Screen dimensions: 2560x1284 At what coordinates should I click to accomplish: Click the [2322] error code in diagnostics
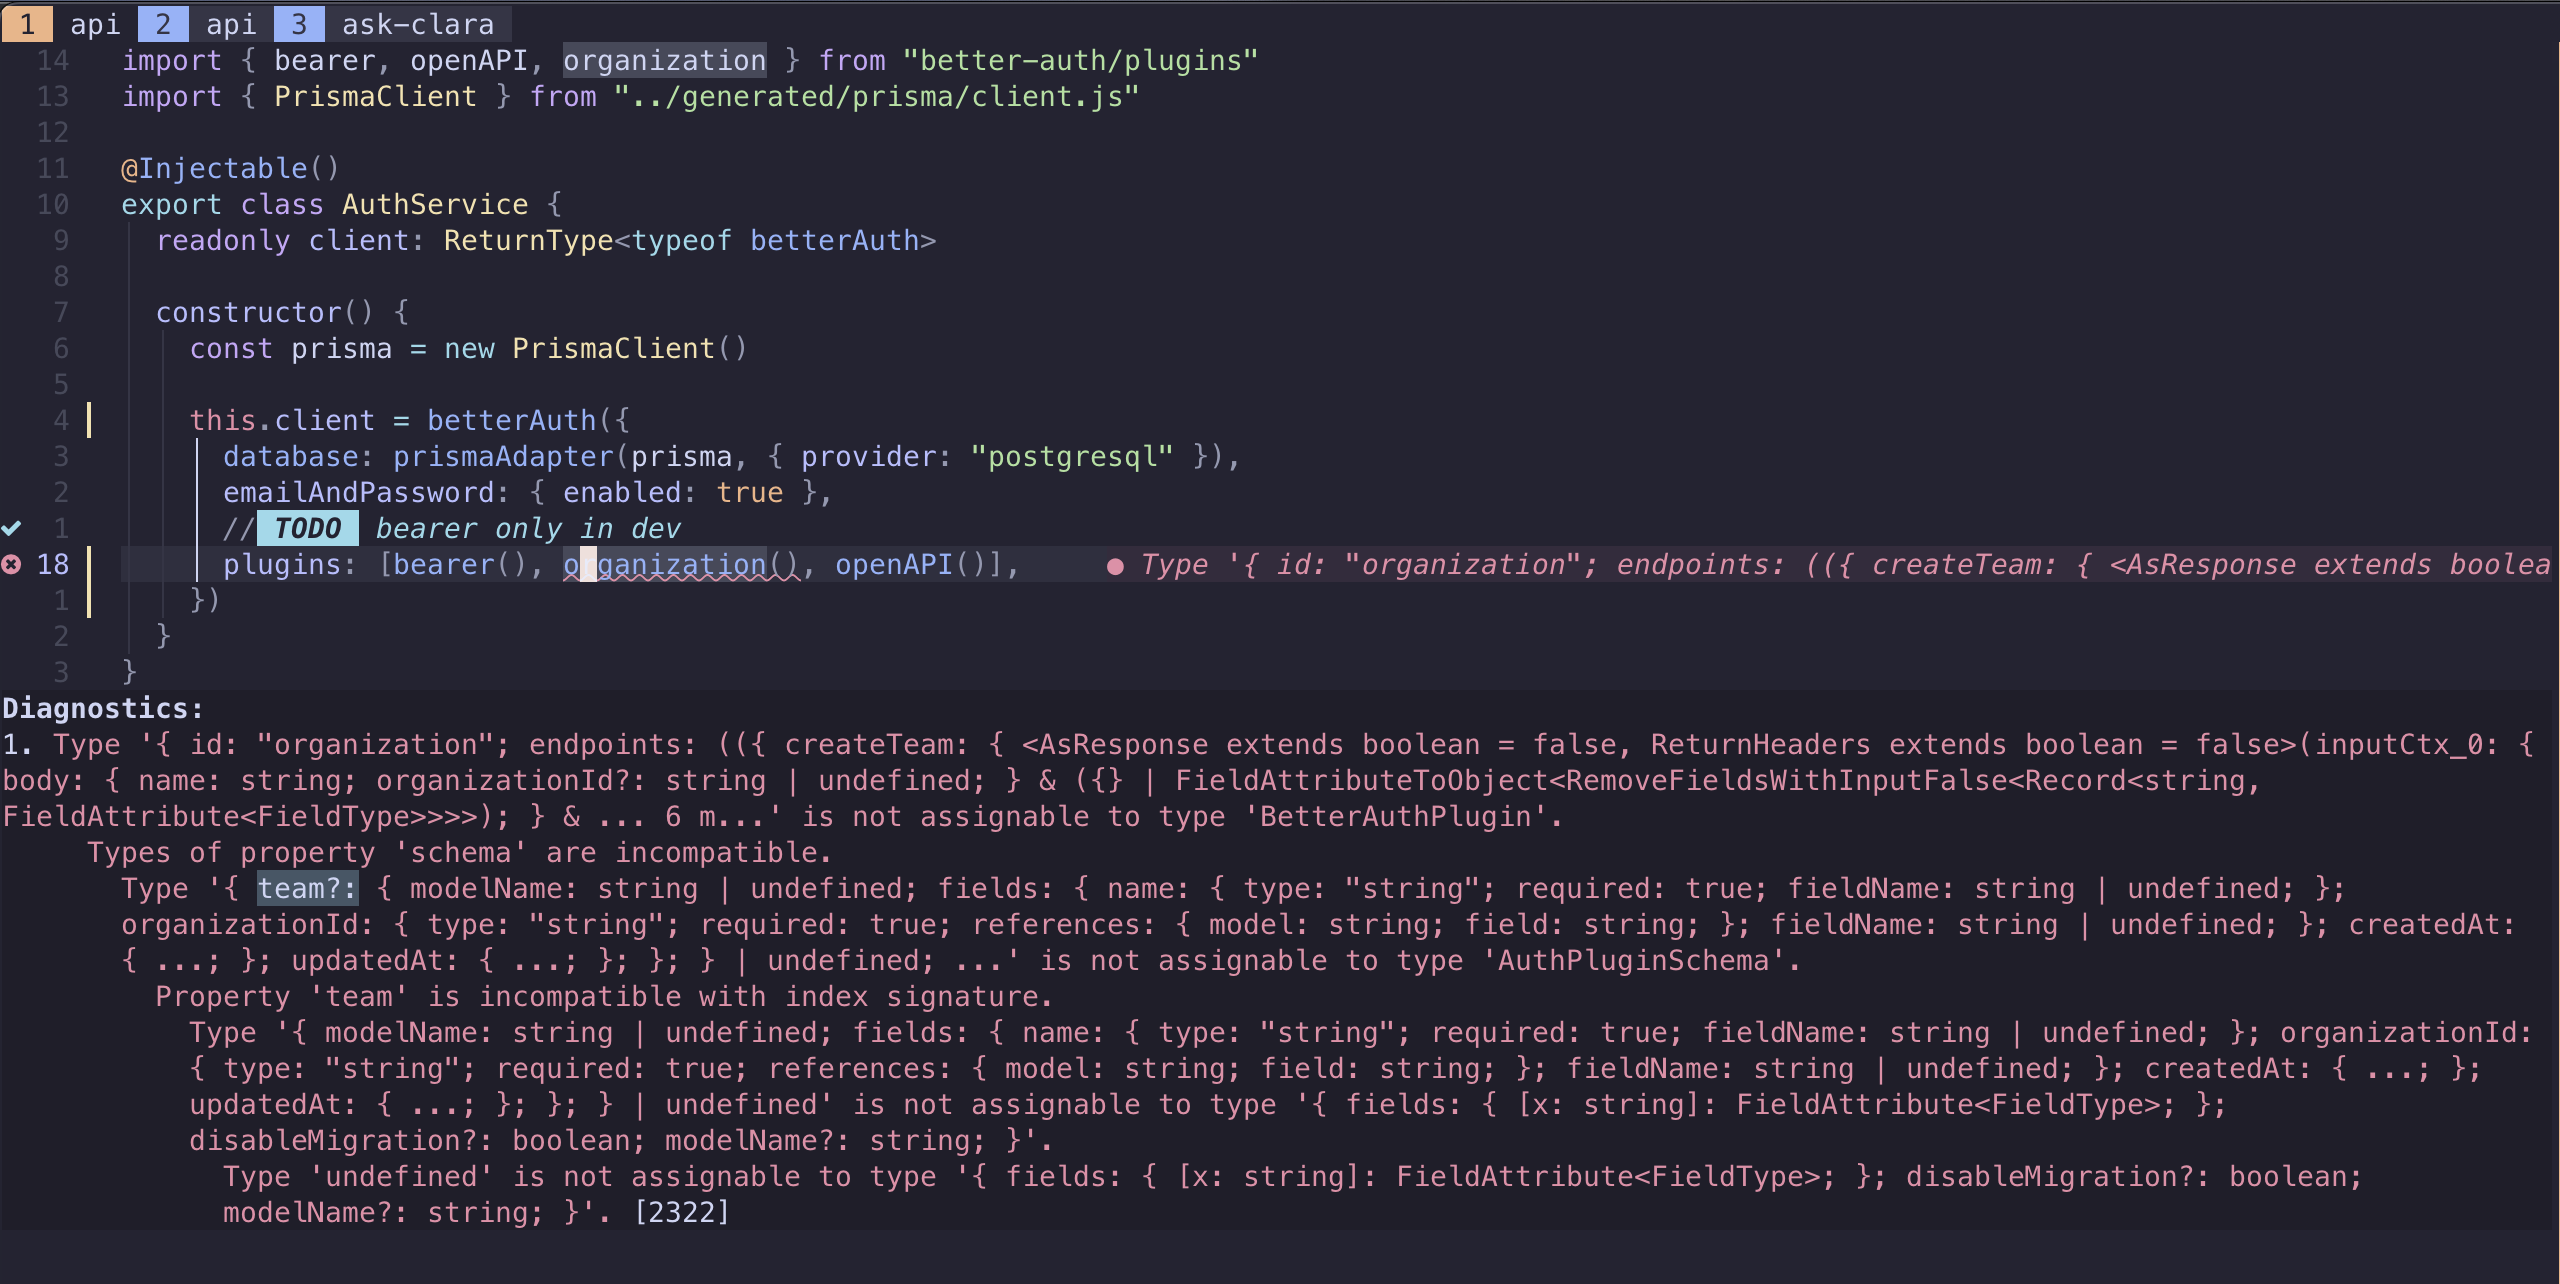click(x=681, y=1212)
